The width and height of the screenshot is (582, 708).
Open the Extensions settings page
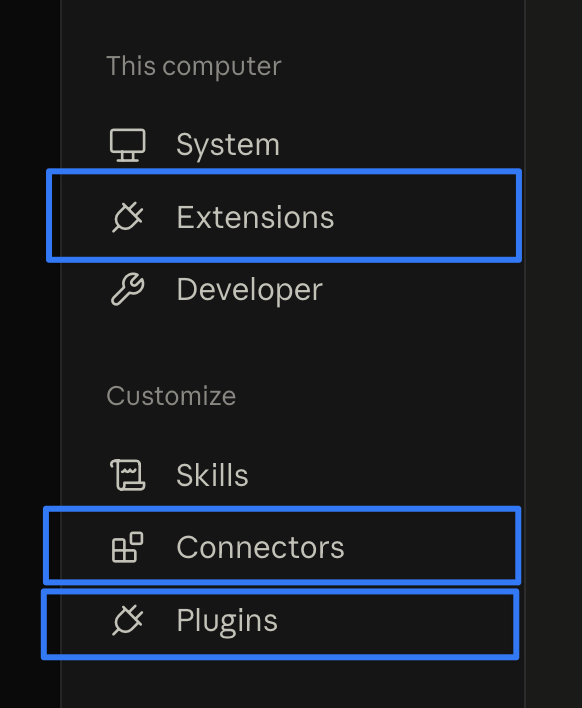coord(284,216)
